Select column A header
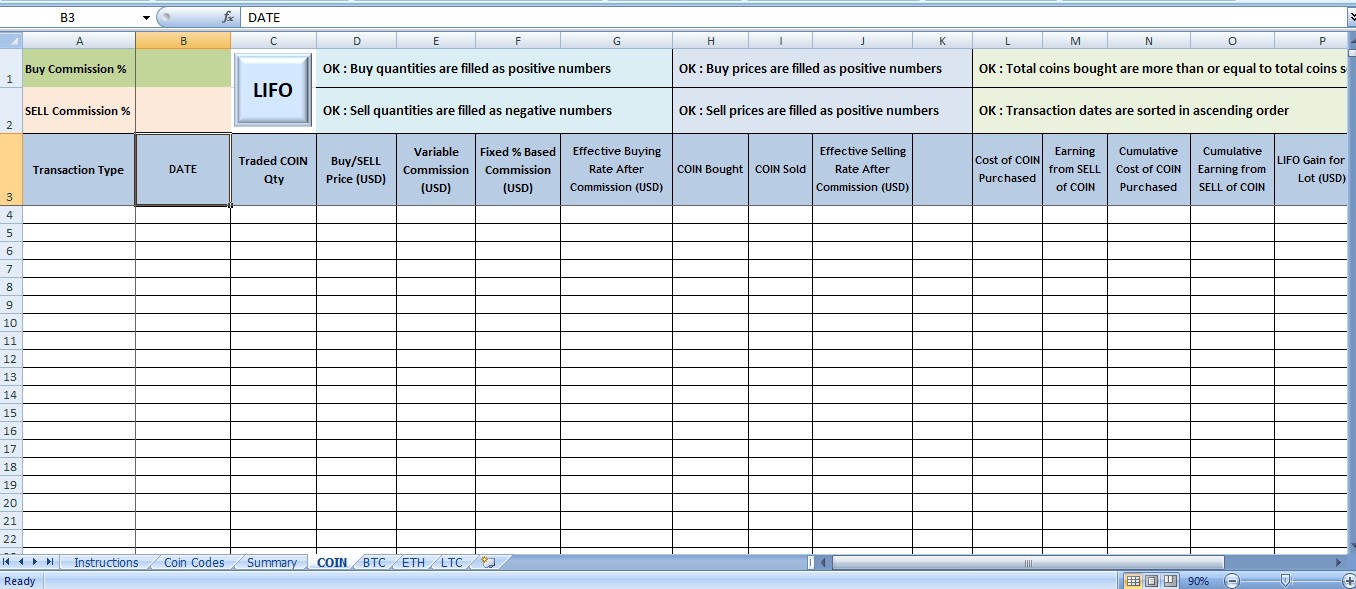The width and height of the screenshot is (1356, 589). 79,41
